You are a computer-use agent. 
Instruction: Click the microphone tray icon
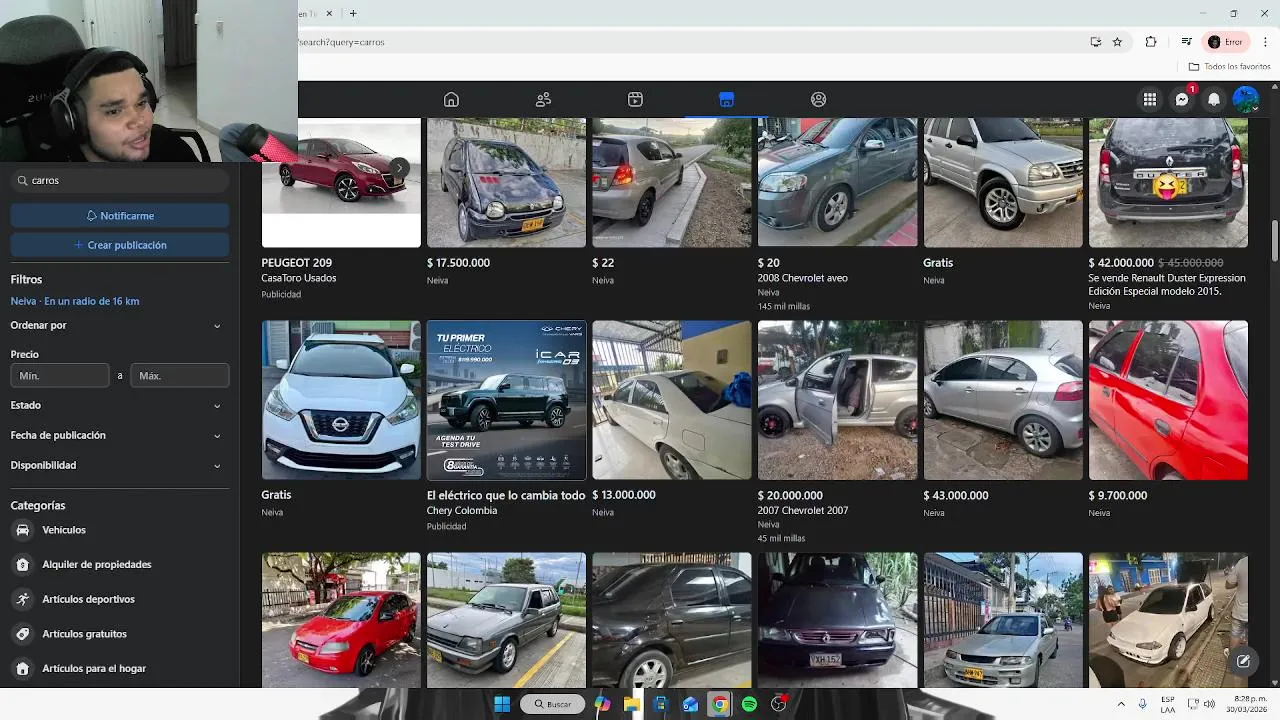[x=1142, y=704]
